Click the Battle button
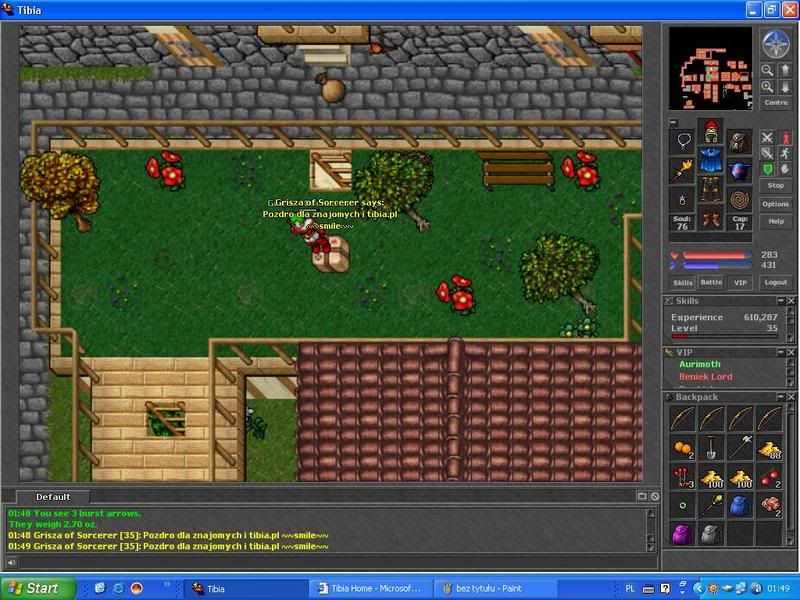800x600 pixels. [x=711, y=282]
